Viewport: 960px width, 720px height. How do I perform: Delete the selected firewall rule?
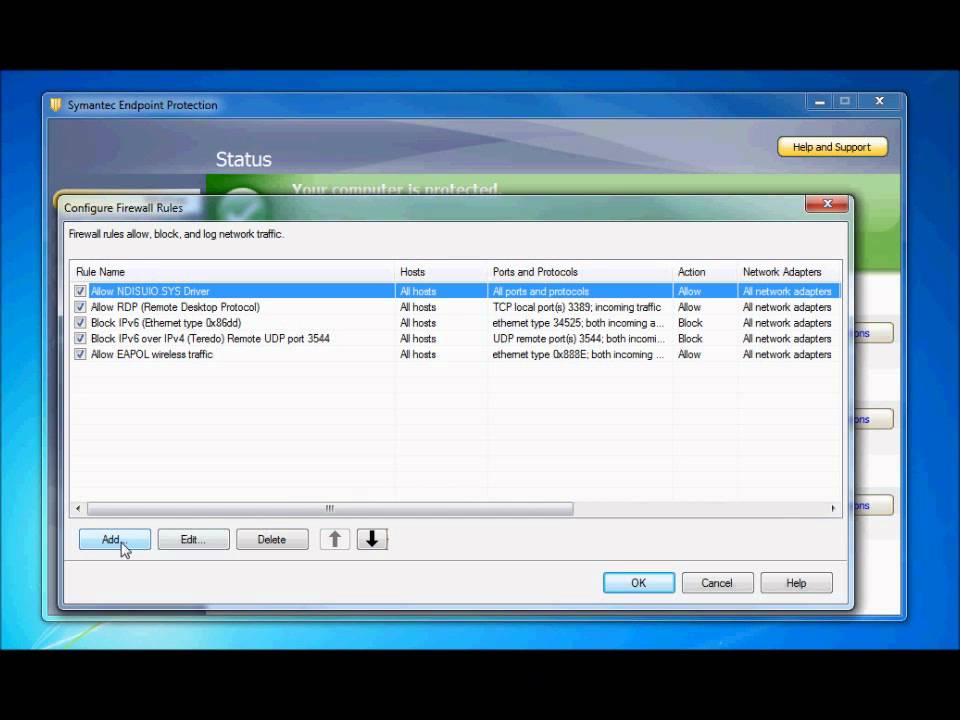click(x=272, y=539)
